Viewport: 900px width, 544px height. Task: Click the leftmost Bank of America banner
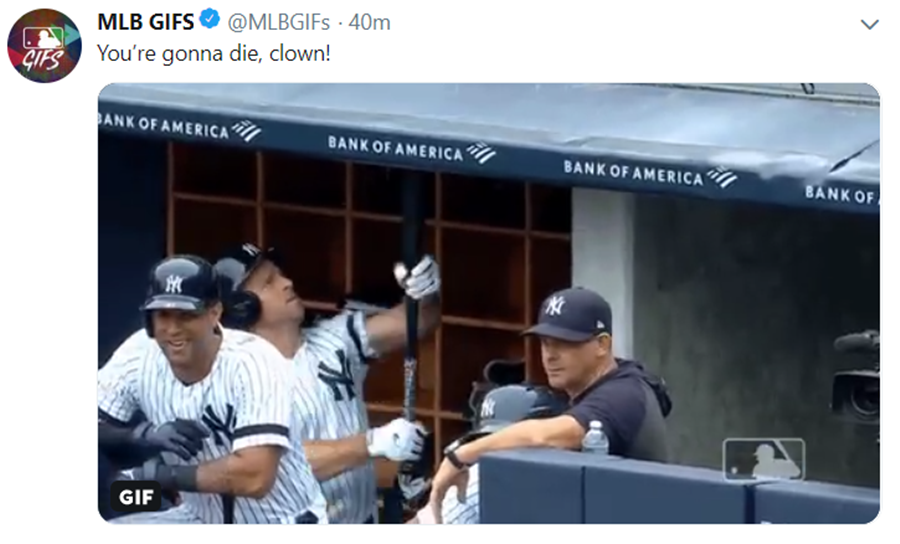click(180, 126)
